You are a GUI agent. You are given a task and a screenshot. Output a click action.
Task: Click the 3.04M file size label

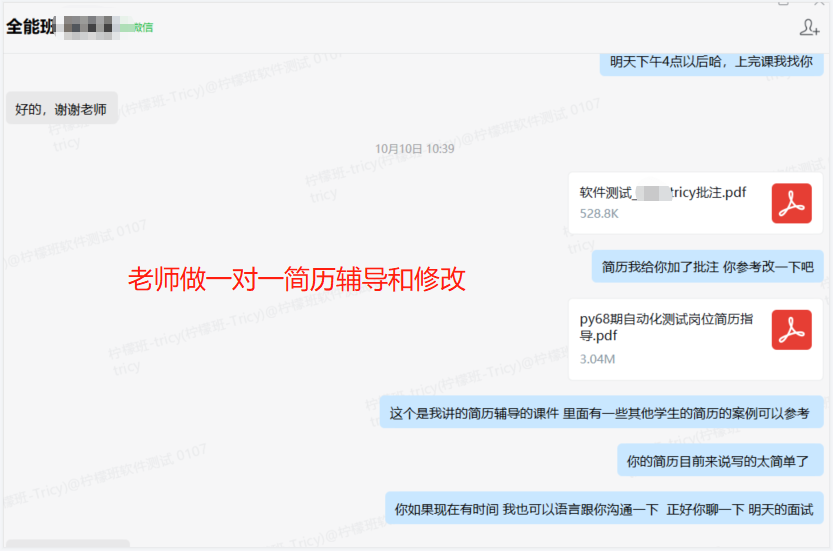tap(597, 359)
